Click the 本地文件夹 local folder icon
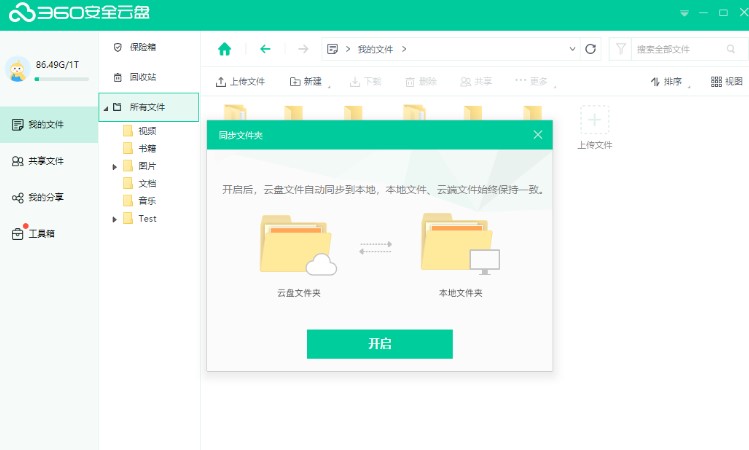This screenshot has height=450, width=749. pos(460,244)
